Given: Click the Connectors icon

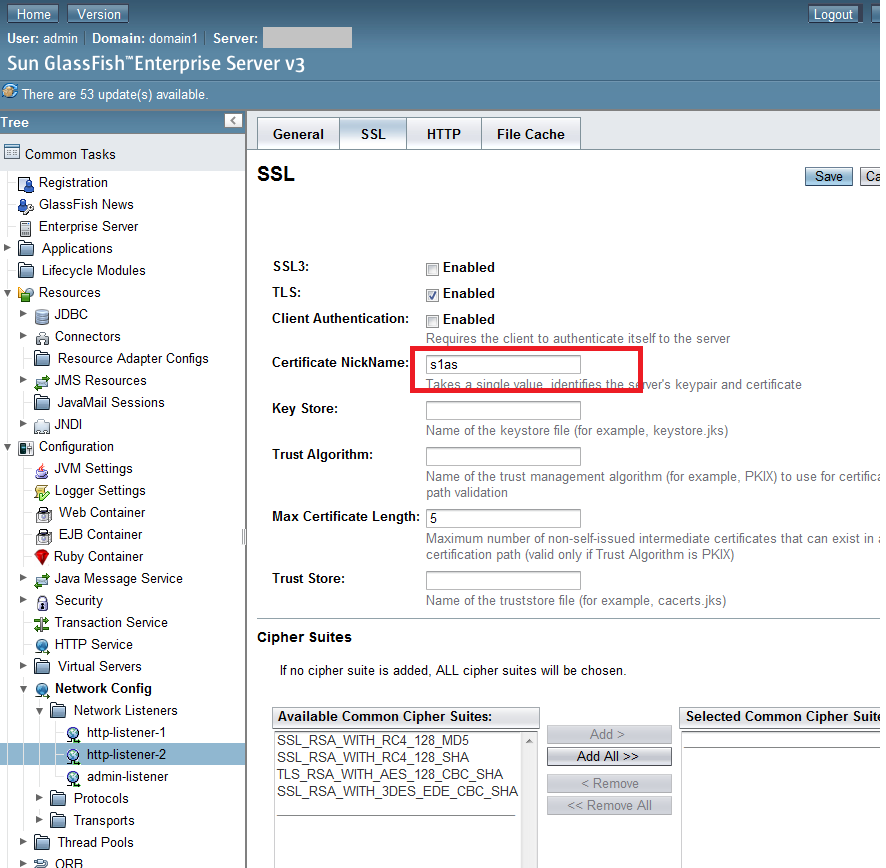Looking at the screenshot, I should [42, 337].
